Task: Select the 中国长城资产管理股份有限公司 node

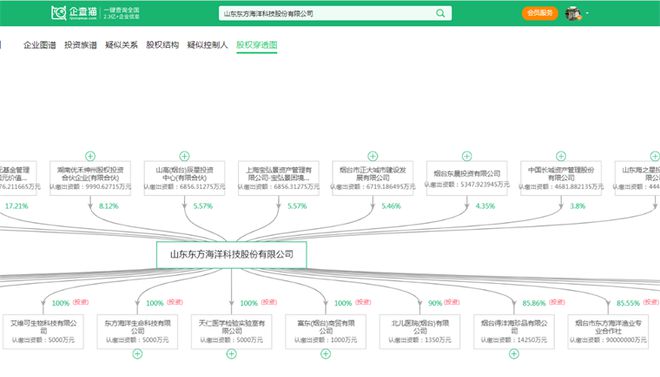Action: (x=561, y=178)
